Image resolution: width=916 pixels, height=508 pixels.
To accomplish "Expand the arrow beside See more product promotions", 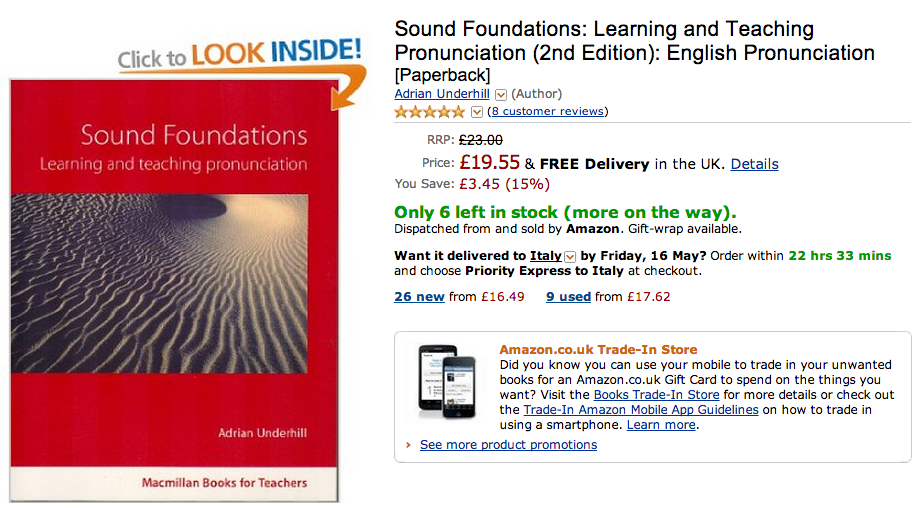I will coord(409,445).
